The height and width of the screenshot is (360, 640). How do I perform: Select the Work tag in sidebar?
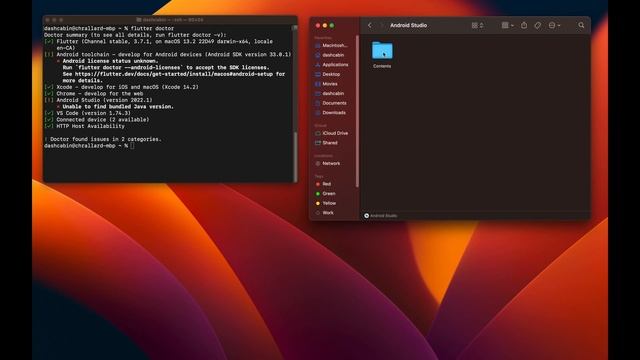tap(325, 213)
